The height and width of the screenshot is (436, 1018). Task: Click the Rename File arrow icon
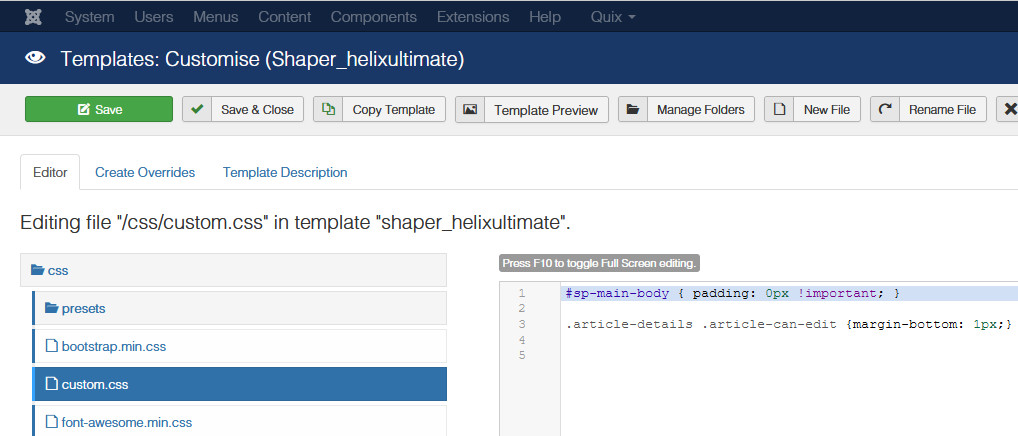pos(885,110)
